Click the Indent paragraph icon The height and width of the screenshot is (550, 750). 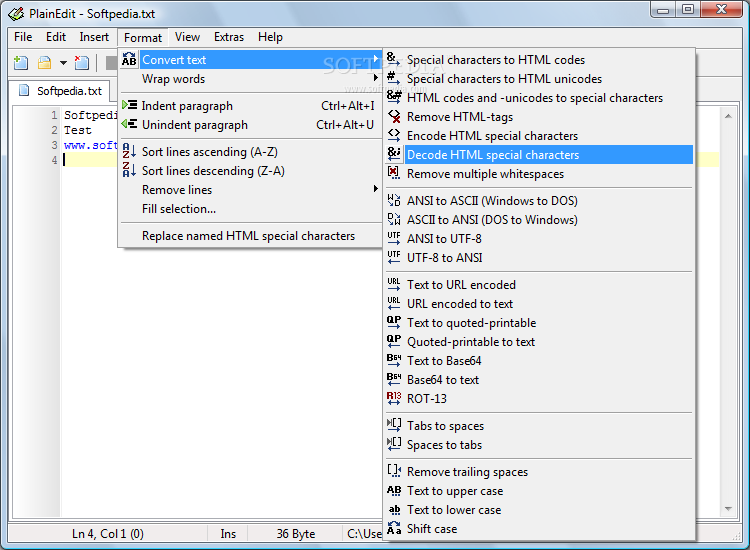pos(130,105)
